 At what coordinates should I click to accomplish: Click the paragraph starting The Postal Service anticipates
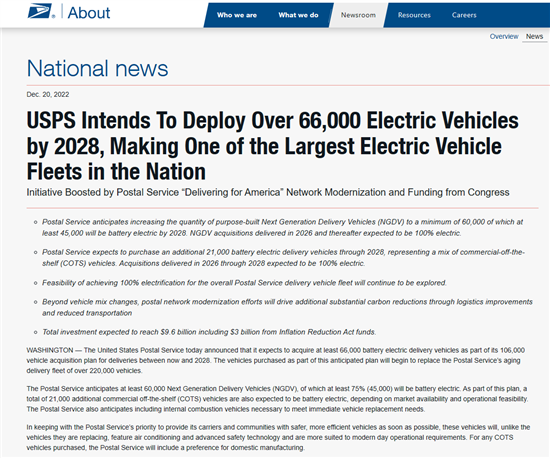[x=277, y=399]
